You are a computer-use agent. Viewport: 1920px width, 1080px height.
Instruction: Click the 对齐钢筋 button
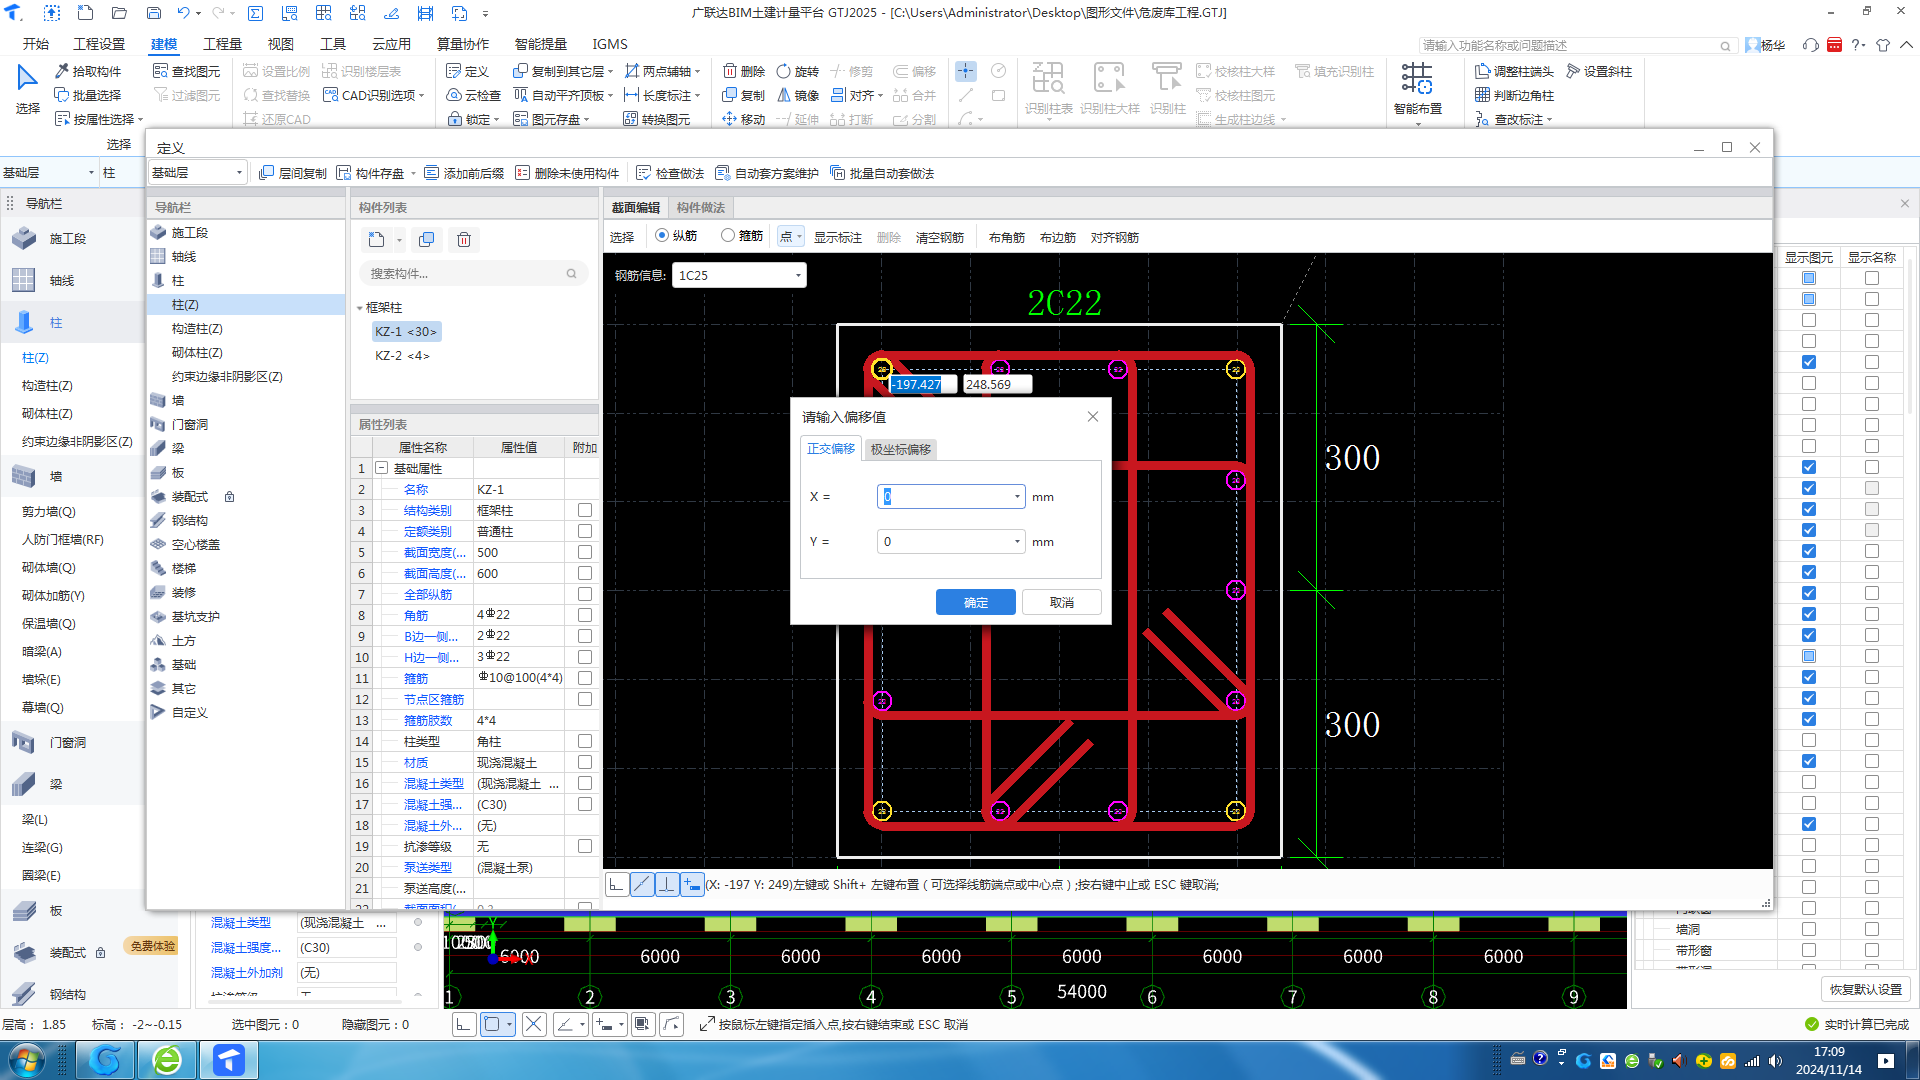coord(1115,237)
